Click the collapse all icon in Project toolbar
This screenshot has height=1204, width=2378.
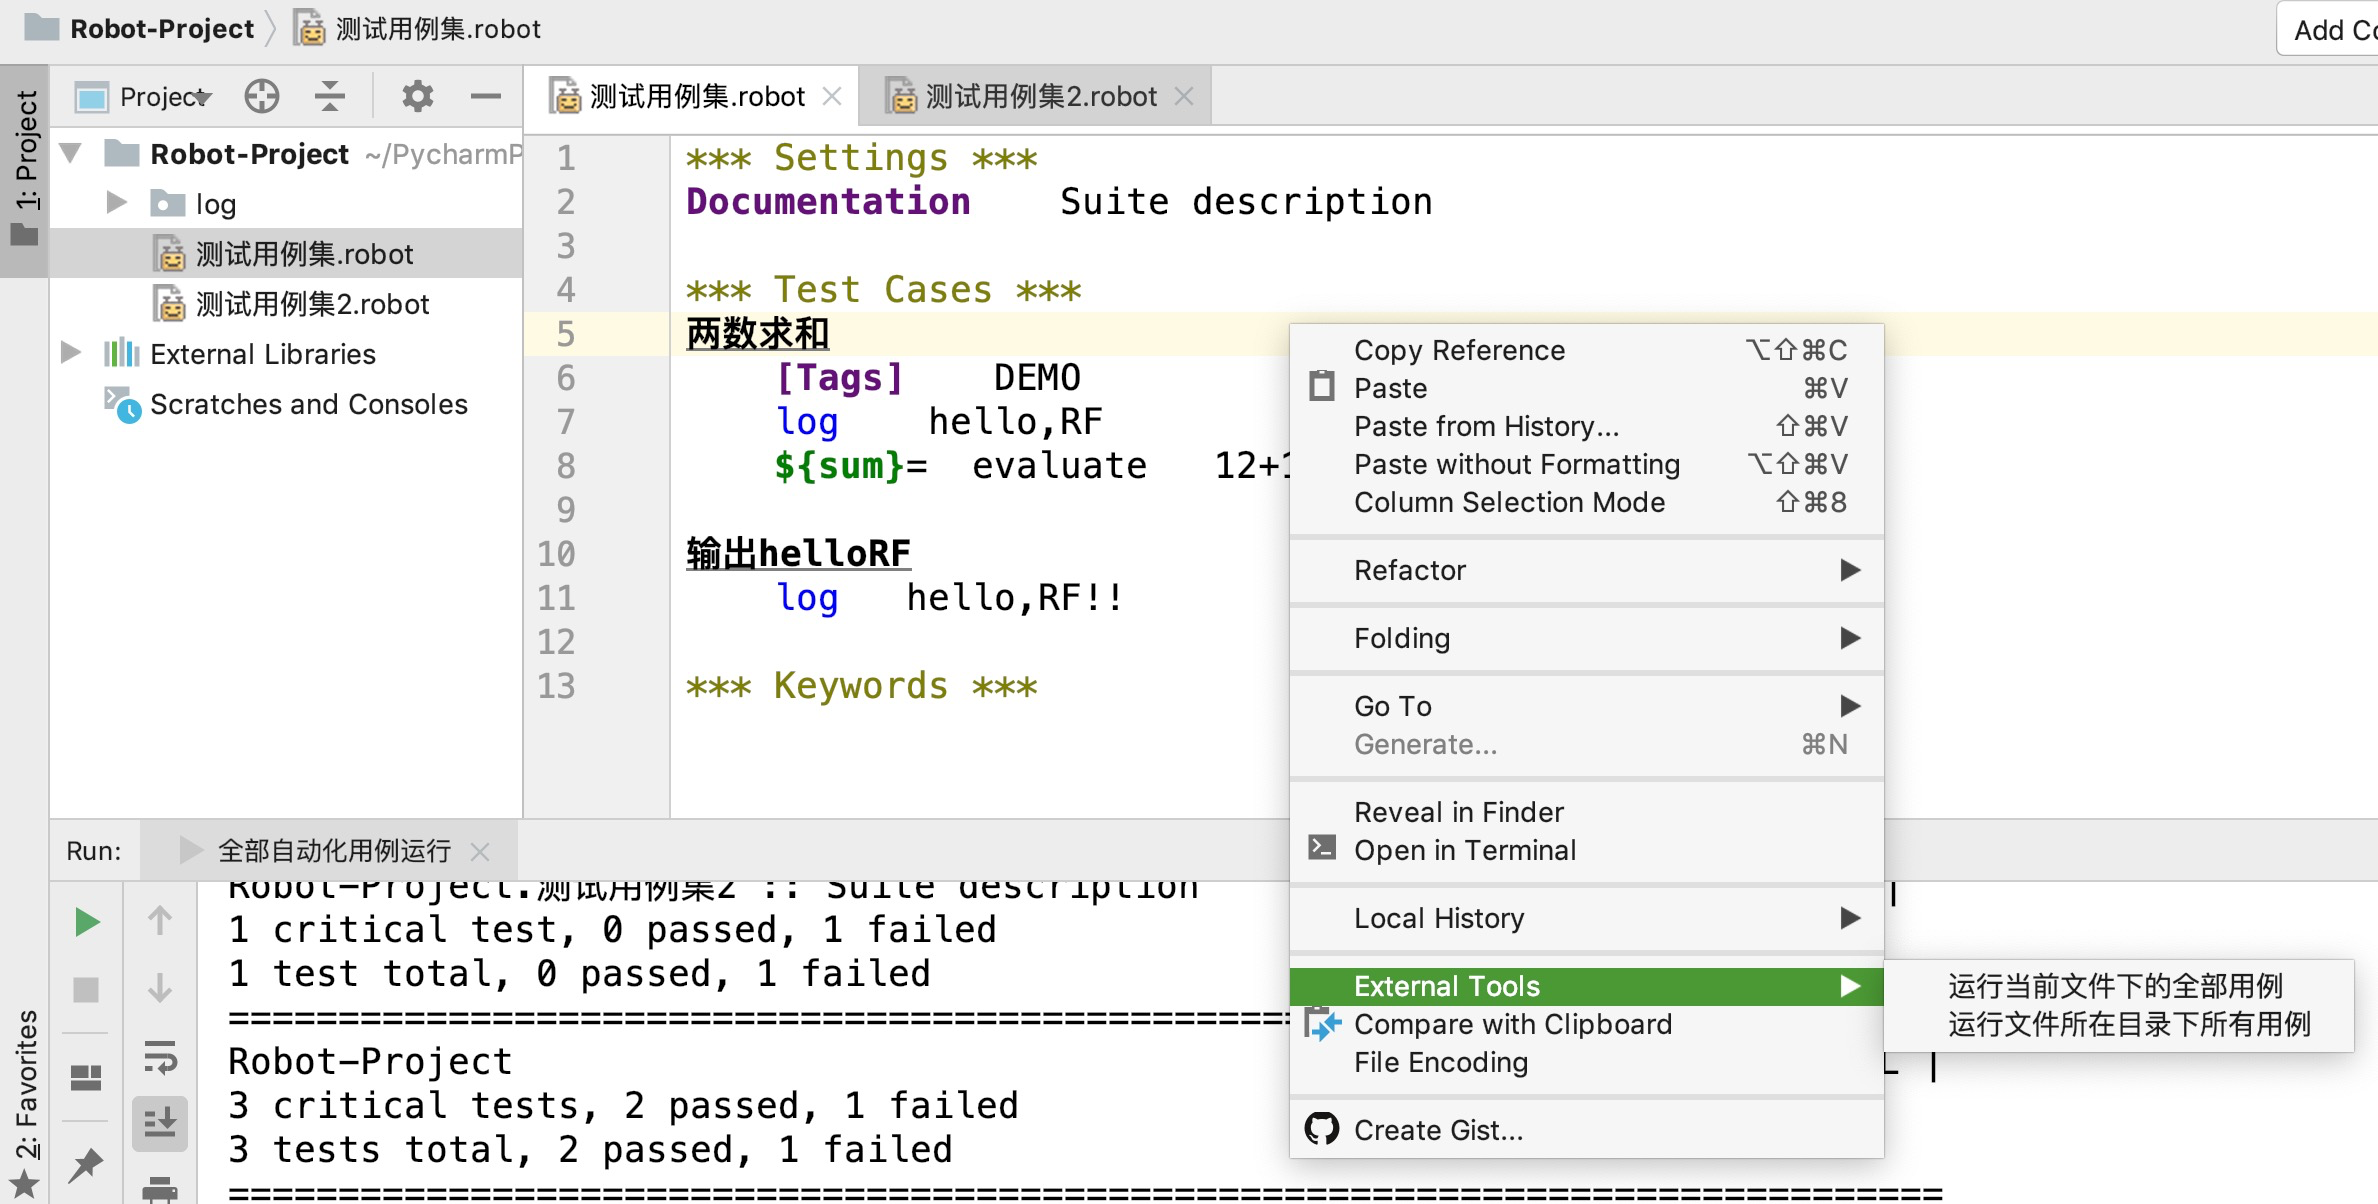point(329,96)
